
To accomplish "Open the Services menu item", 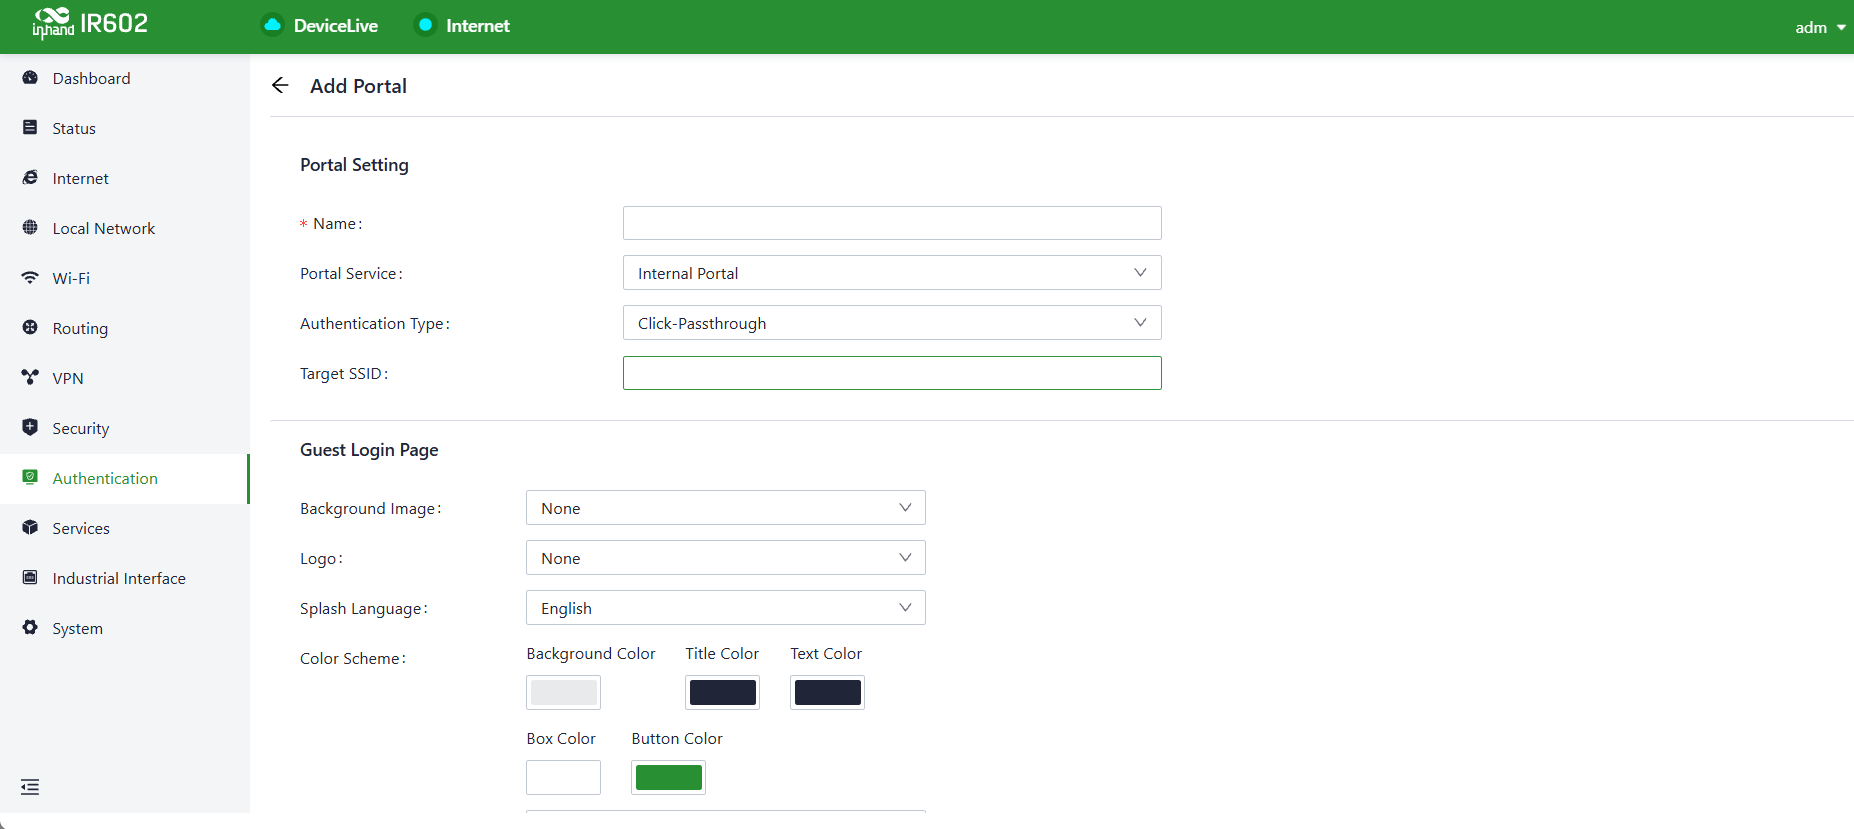I will 124,528.
